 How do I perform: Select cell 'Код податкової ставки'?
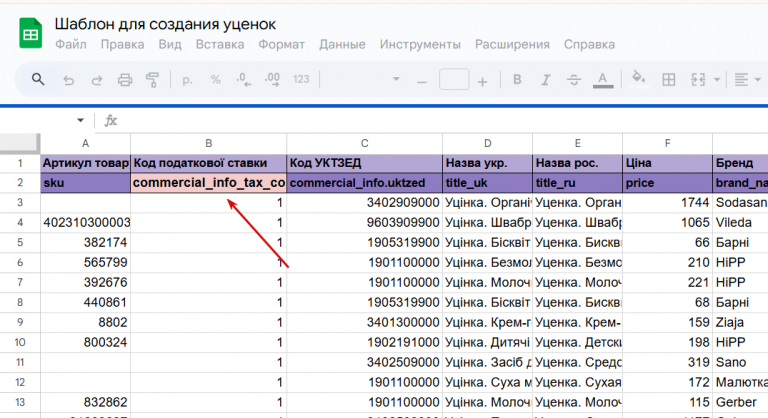[x=208, y=163]
